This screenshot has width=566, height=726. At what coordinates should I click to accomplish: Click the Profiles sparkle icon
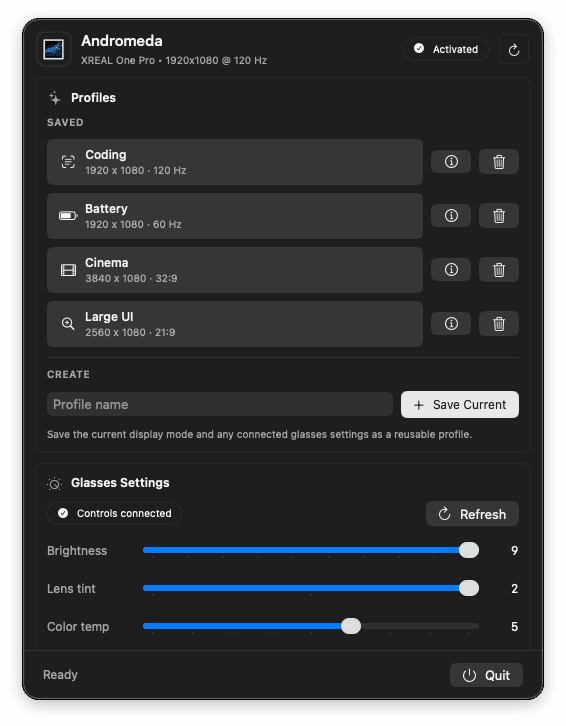(x=55, y=98)
